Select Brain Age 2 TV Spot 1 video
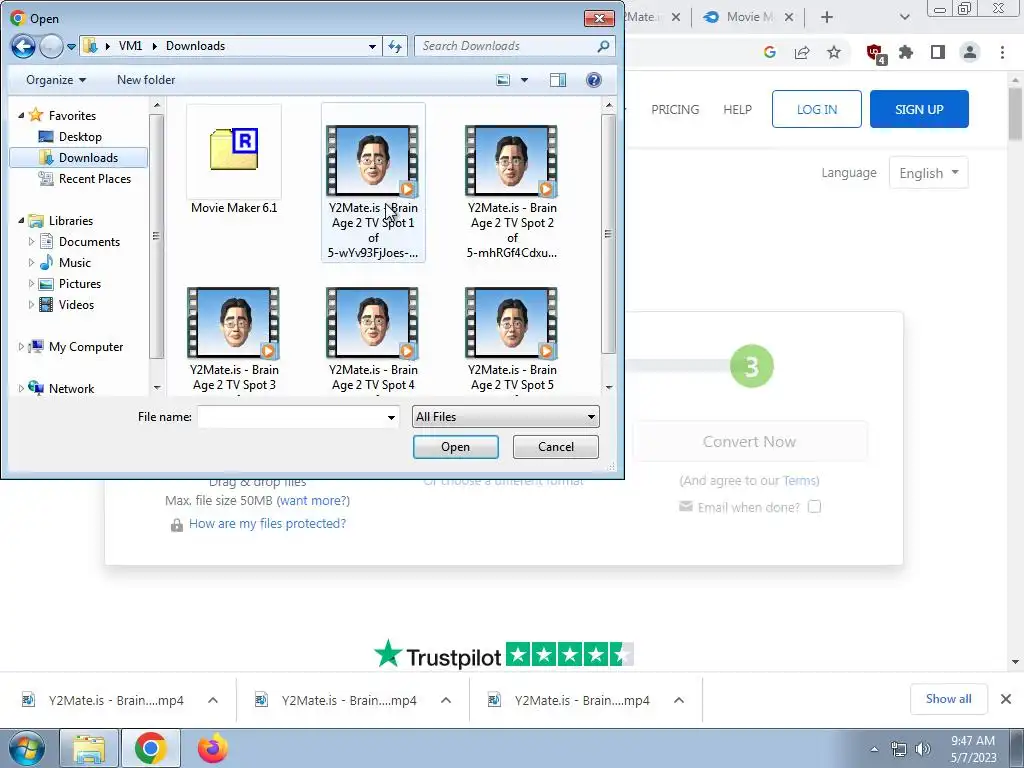This screenshot has height=768, width=1024. (x=373, y=183)
